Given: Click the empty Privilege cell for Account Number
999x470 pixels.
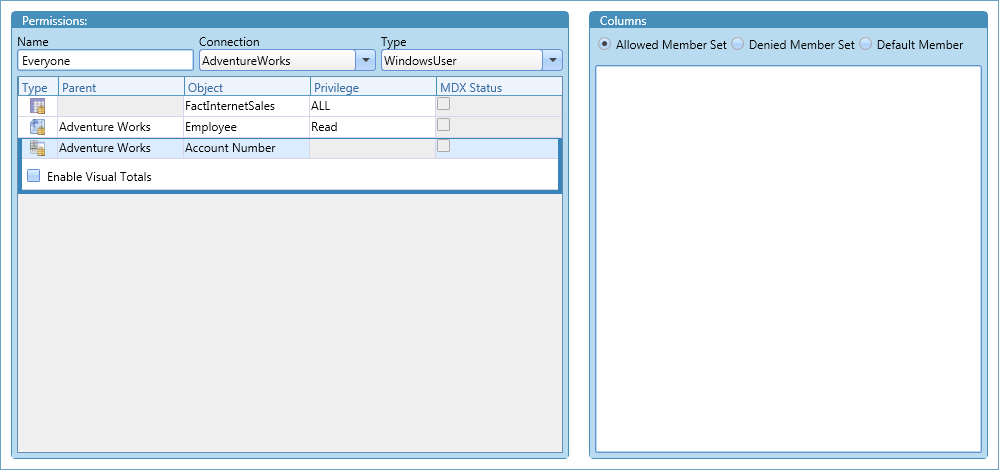Looking at the screenshot, I should (x=373, y=148).
